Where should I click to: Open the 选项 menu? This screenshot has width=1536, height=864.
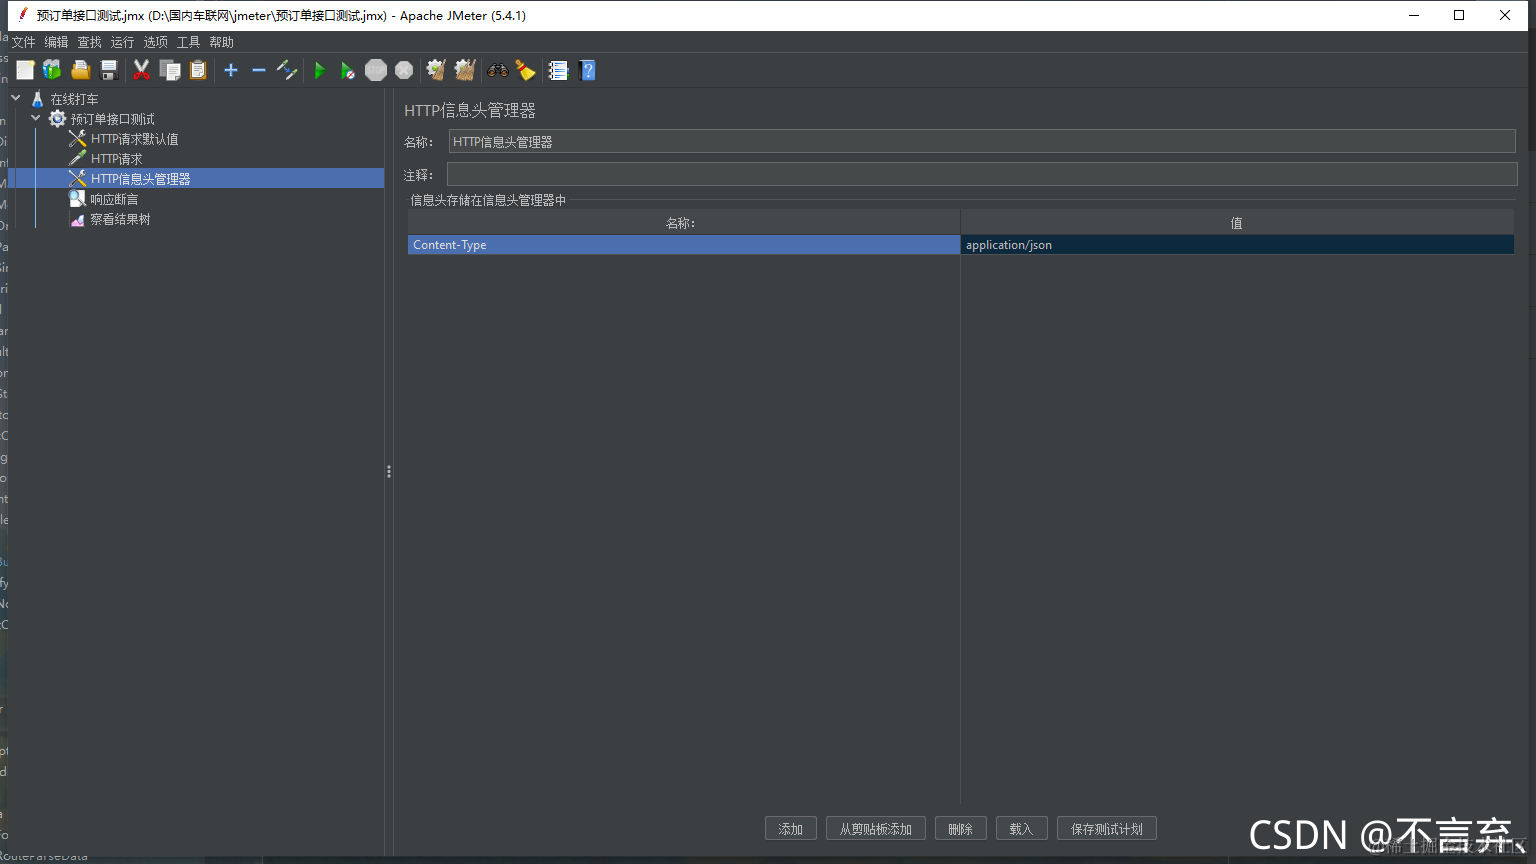point(155,42)
